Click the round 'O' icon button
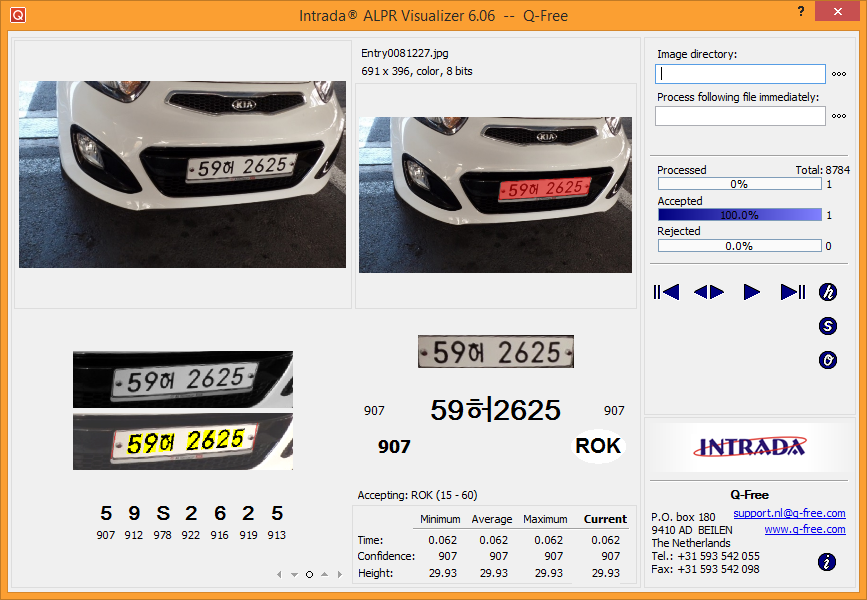The image size is (867, 600). [x=828, y=361]
